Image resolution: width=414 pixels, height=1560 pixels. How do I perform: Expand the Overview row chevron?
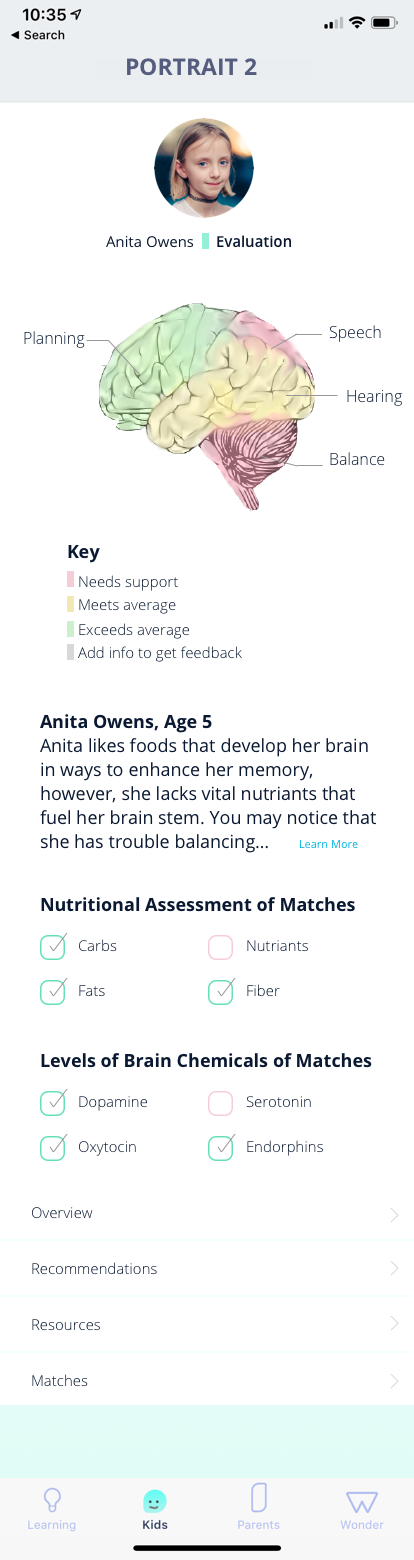[394, 1215]
